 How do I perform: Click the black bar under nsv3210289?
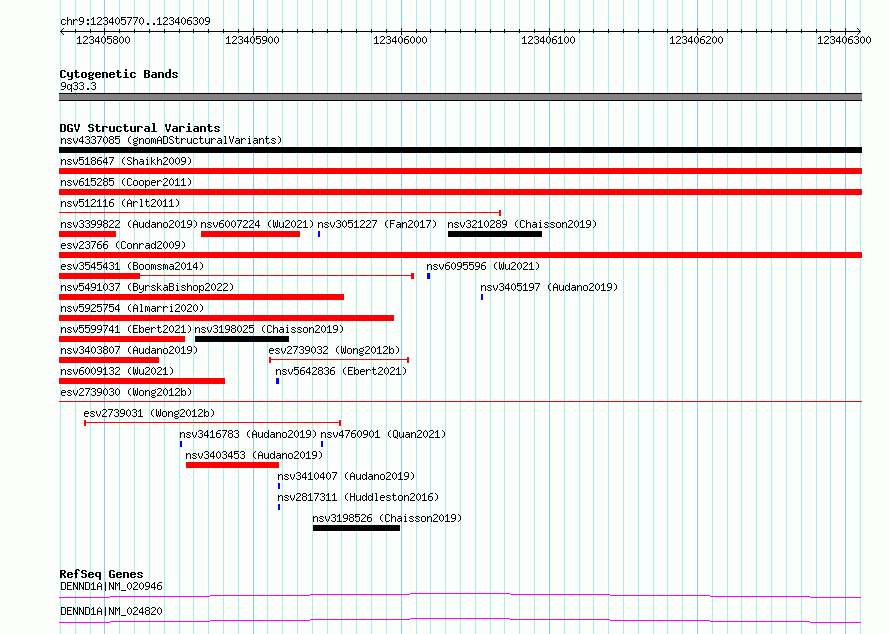[495, 234]
